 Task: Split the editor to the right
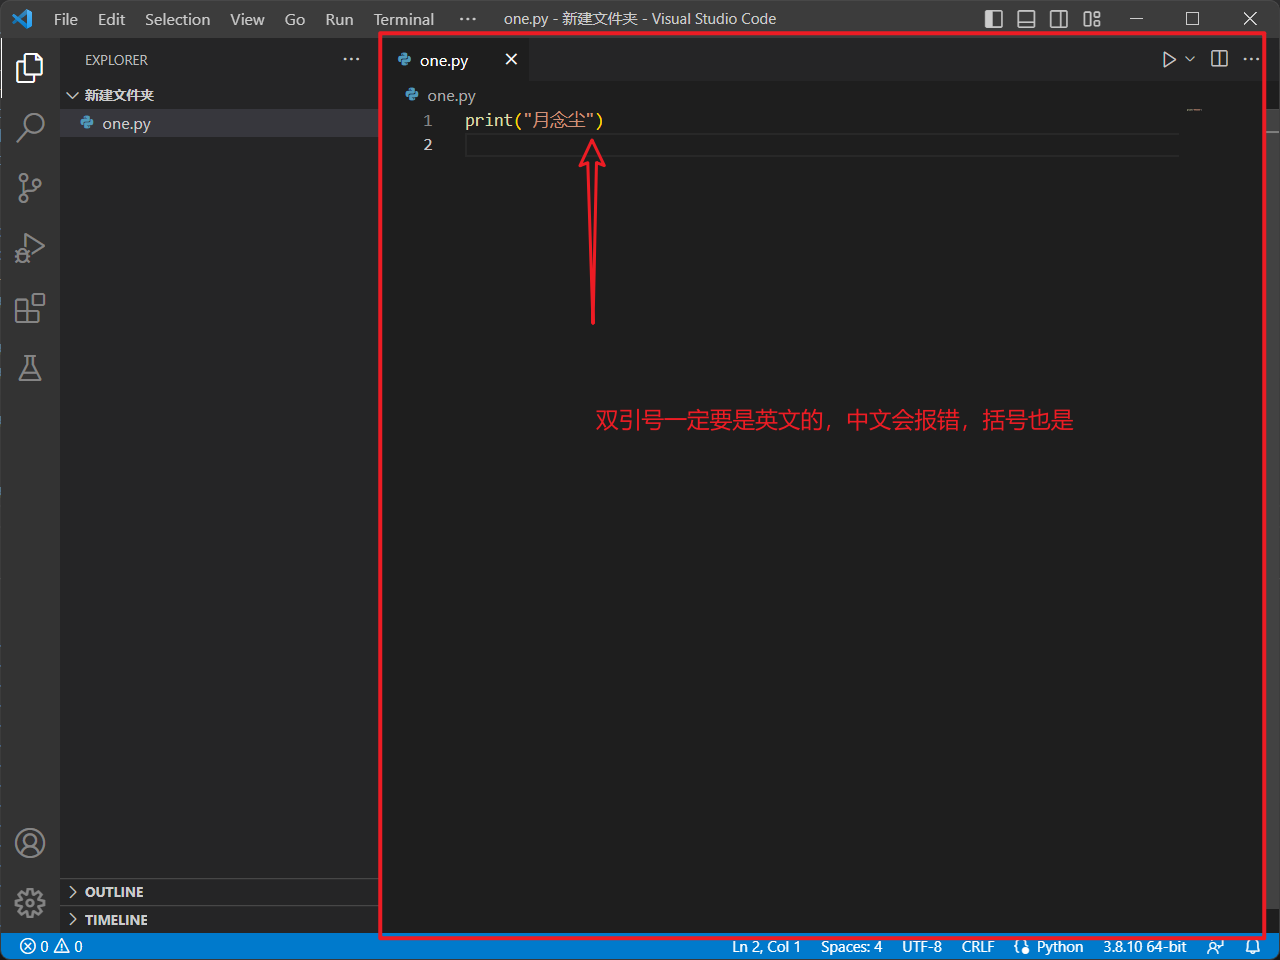1219,59
